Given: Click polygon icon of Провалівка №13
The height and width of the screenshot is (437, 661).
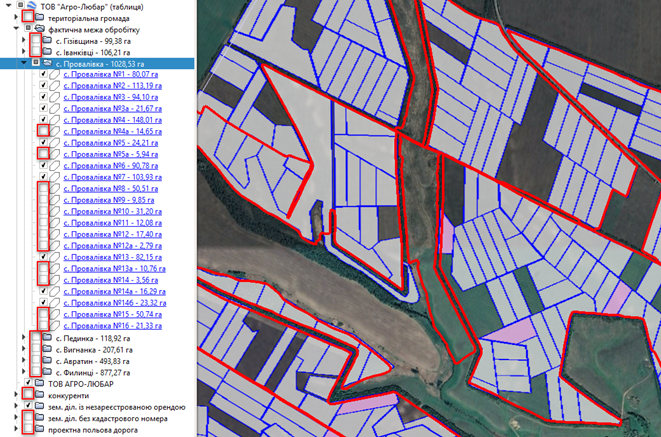Looking at the screenshot, I should tap(55, 257).
